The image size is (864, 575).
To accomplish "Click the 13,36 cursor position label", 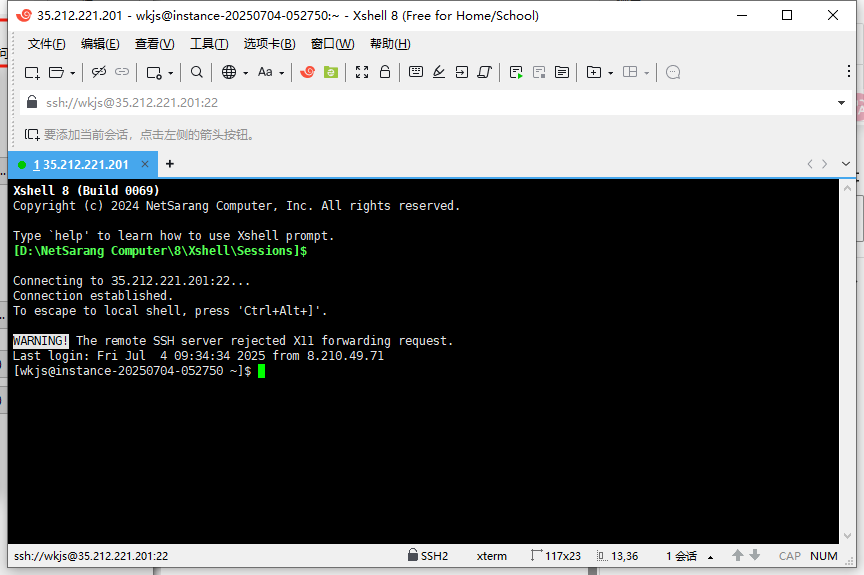I will [x=618, y=556].
